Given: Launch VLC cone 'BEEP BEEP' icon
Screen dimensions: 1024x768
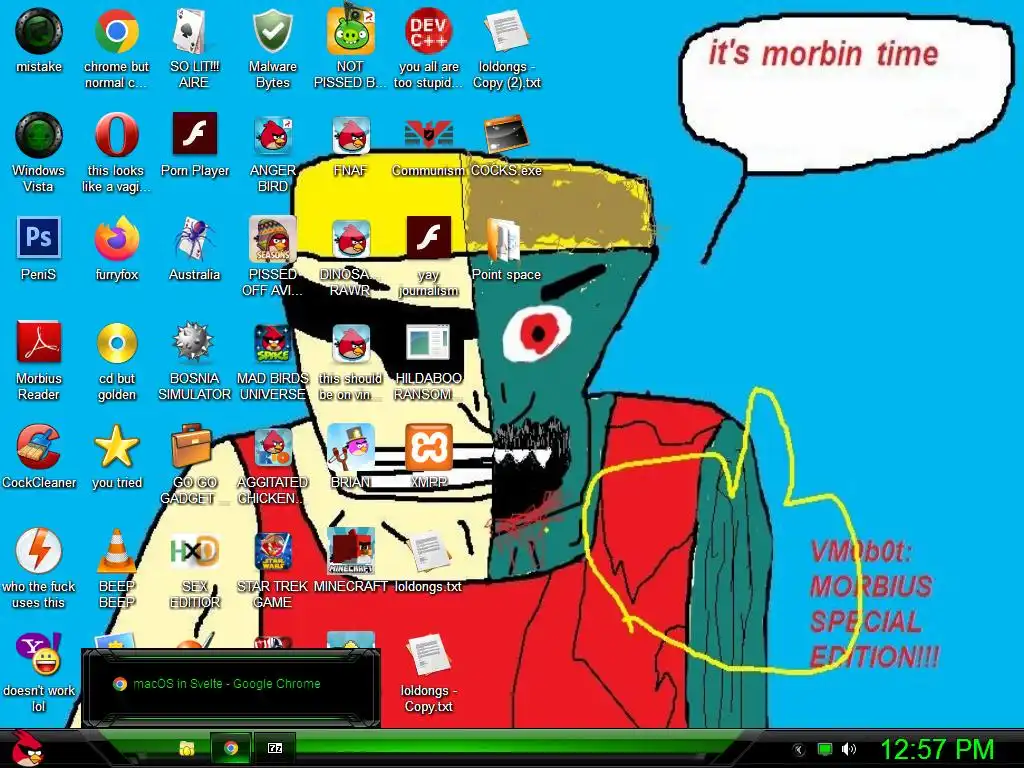Looking at the screenshot, I should tap(116, 551).
